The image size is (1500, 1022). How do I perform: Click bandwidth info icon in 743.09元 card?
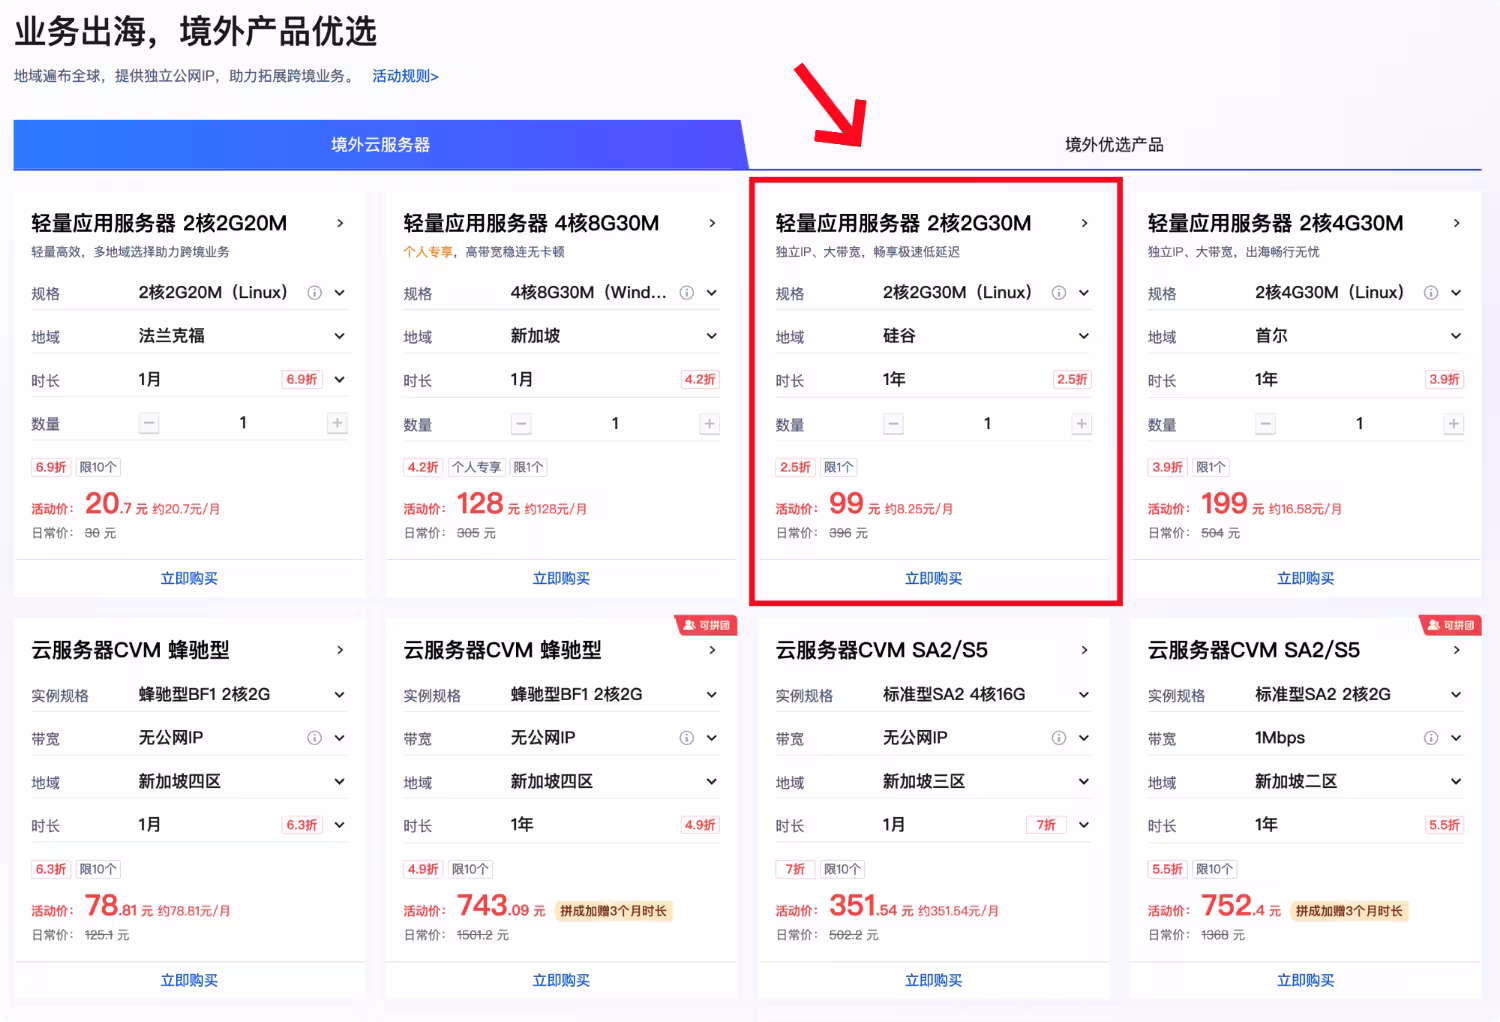686,738
